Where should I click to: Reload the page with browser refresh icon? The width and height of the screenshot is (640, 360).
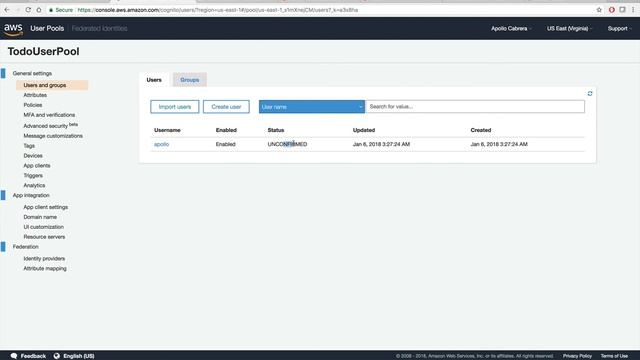28,9
